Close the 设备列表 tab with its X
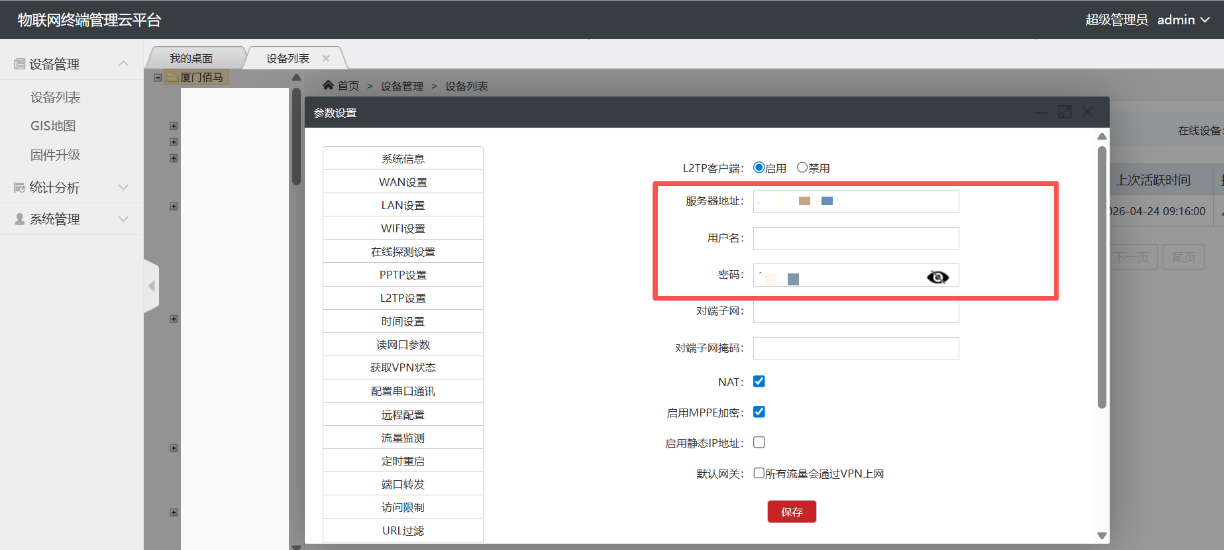The width and height of the screenshot is (1224, 550). point(326,58)
